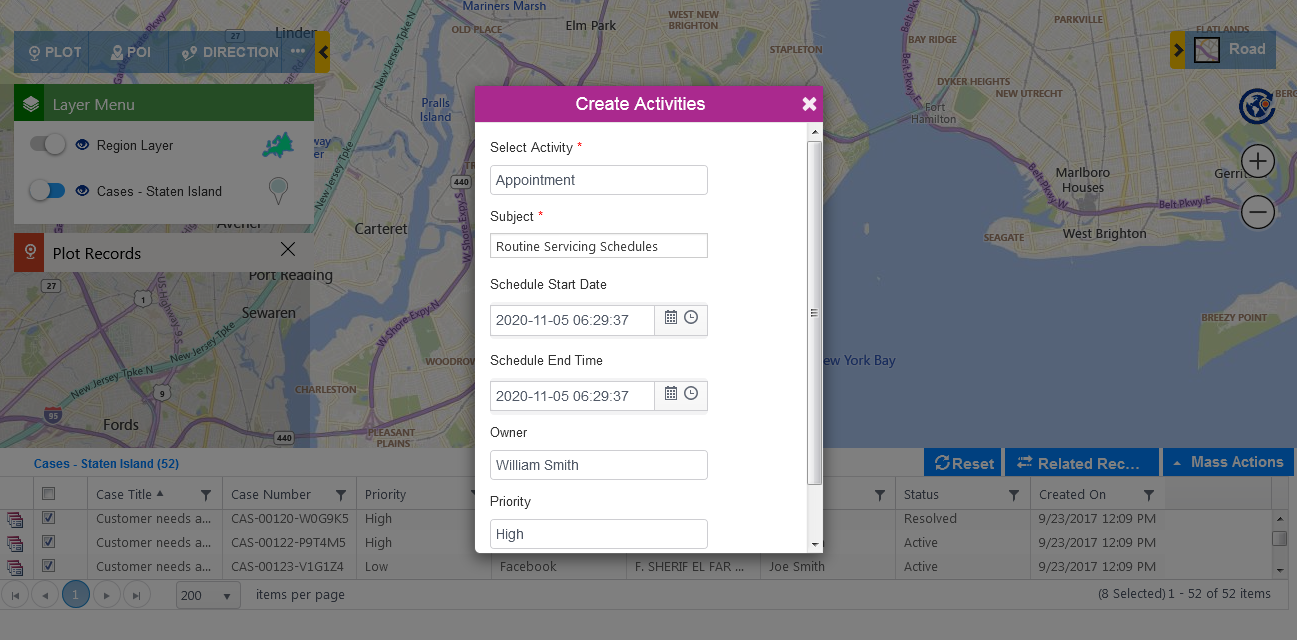Viewport: 1297px width, 640px height.
Task: Open the DIRECTION tab in toolbar
Action: [230, 52]
